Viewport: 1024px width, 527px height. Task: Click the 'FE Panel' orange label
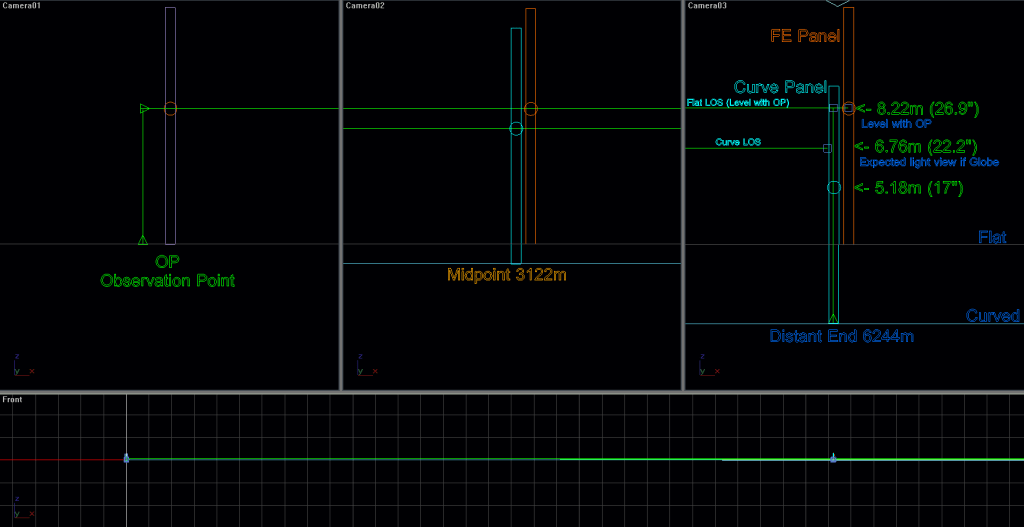pos(804,36)
